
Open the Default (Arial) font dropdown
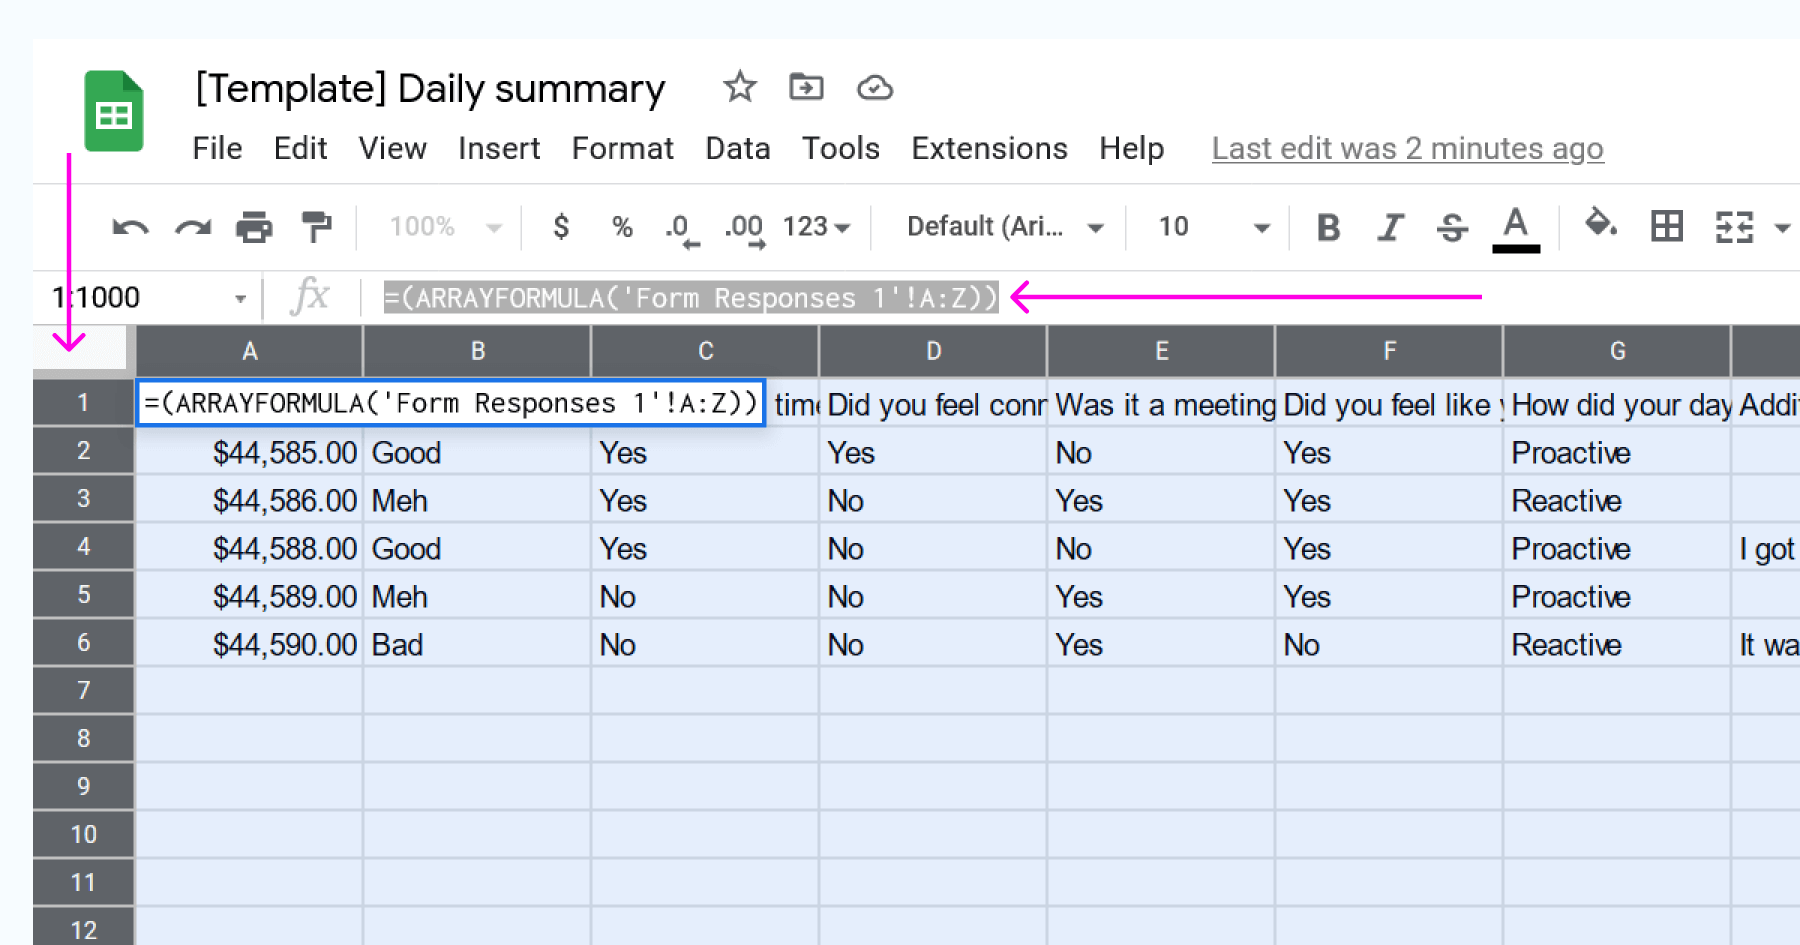(1004, 227)
